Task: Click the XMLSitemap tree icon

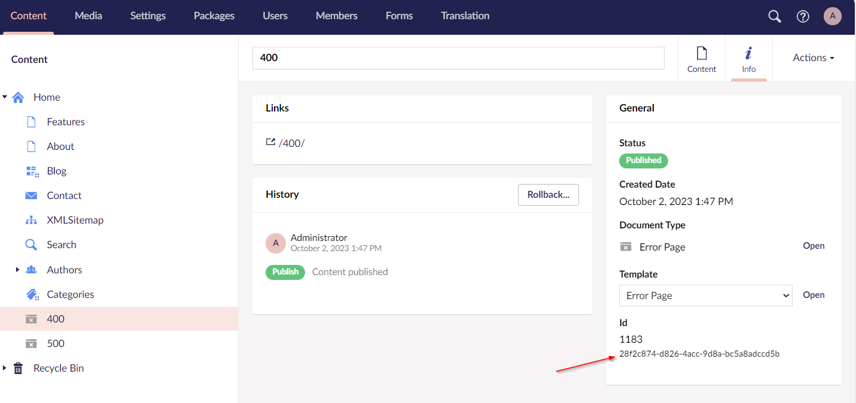Action: pos(31,220)
